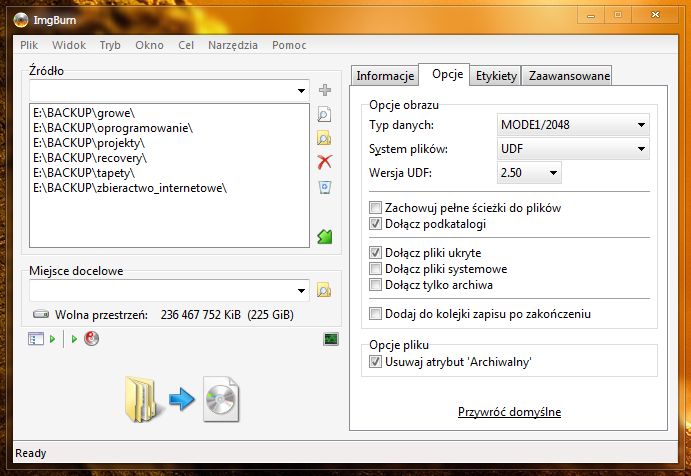Open the Widok menu
This screenshot has height=476, width=691.
coord(69,45)
